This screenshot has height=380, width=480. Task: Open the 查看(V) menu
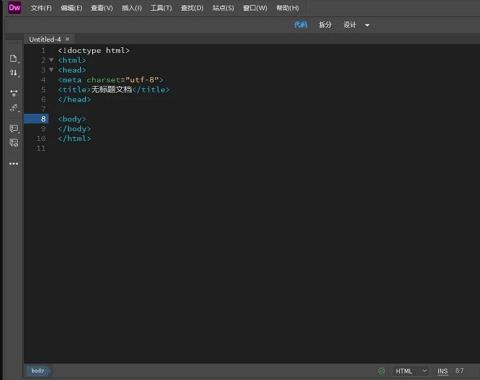[x=102, y=8]
